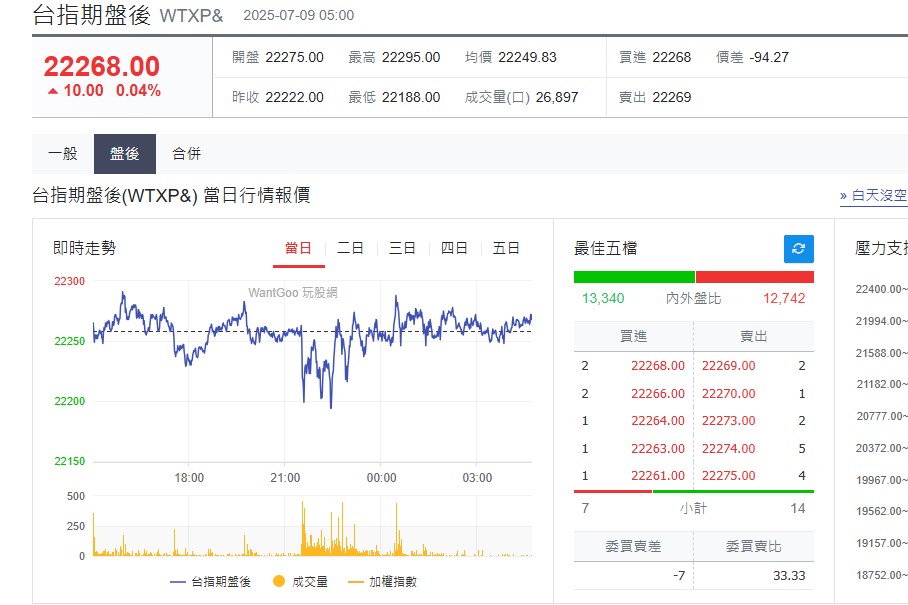Switch to the 一般 session tab
908x605 pixels.
pos(63,154)
